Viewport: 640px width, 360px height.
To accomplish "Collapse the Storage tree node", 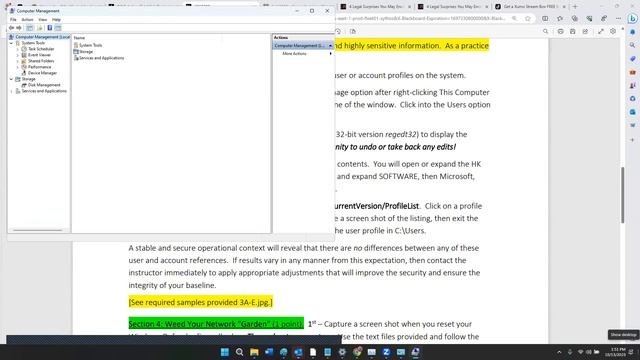I will (x=11, y=79).
